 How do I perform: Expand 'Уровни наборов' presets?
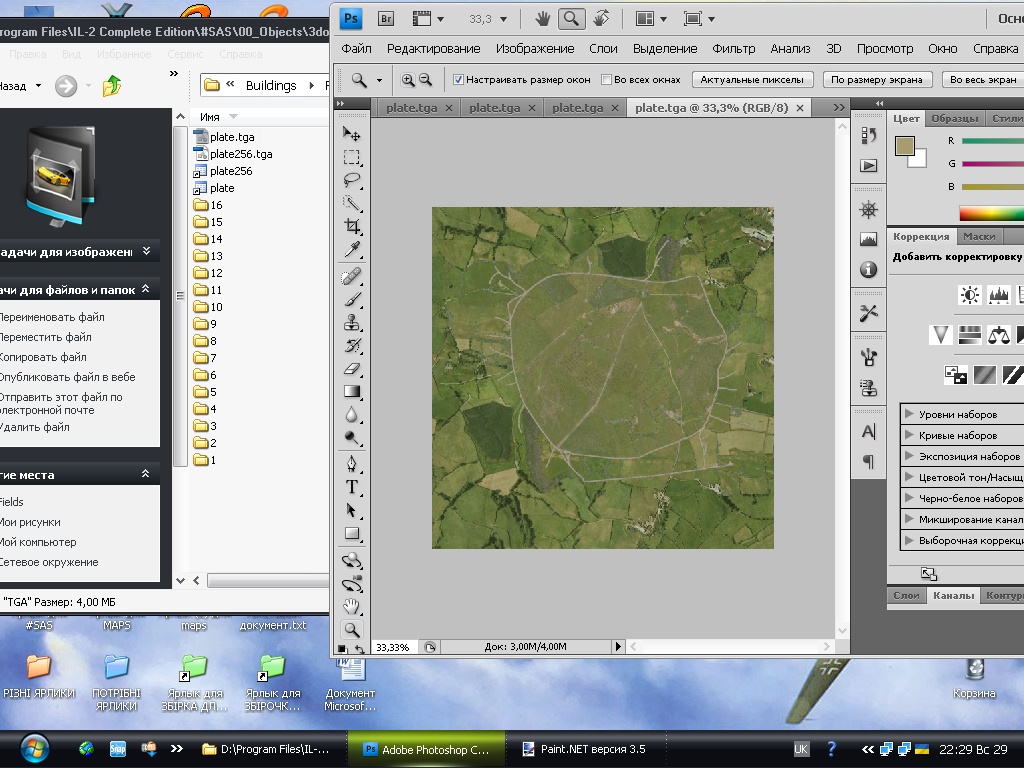(909, 414)
